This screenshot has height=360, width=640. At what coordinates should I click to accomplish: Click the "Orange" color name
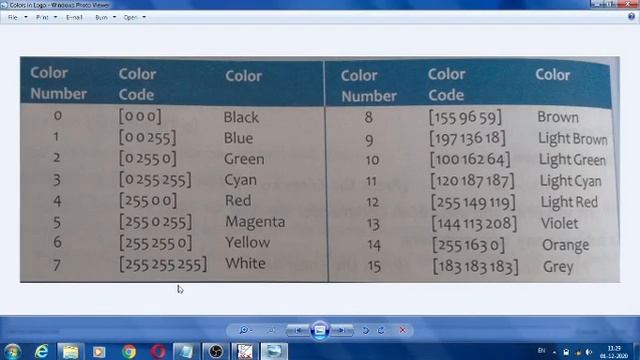pyautogui.click(x=566, y=245)
